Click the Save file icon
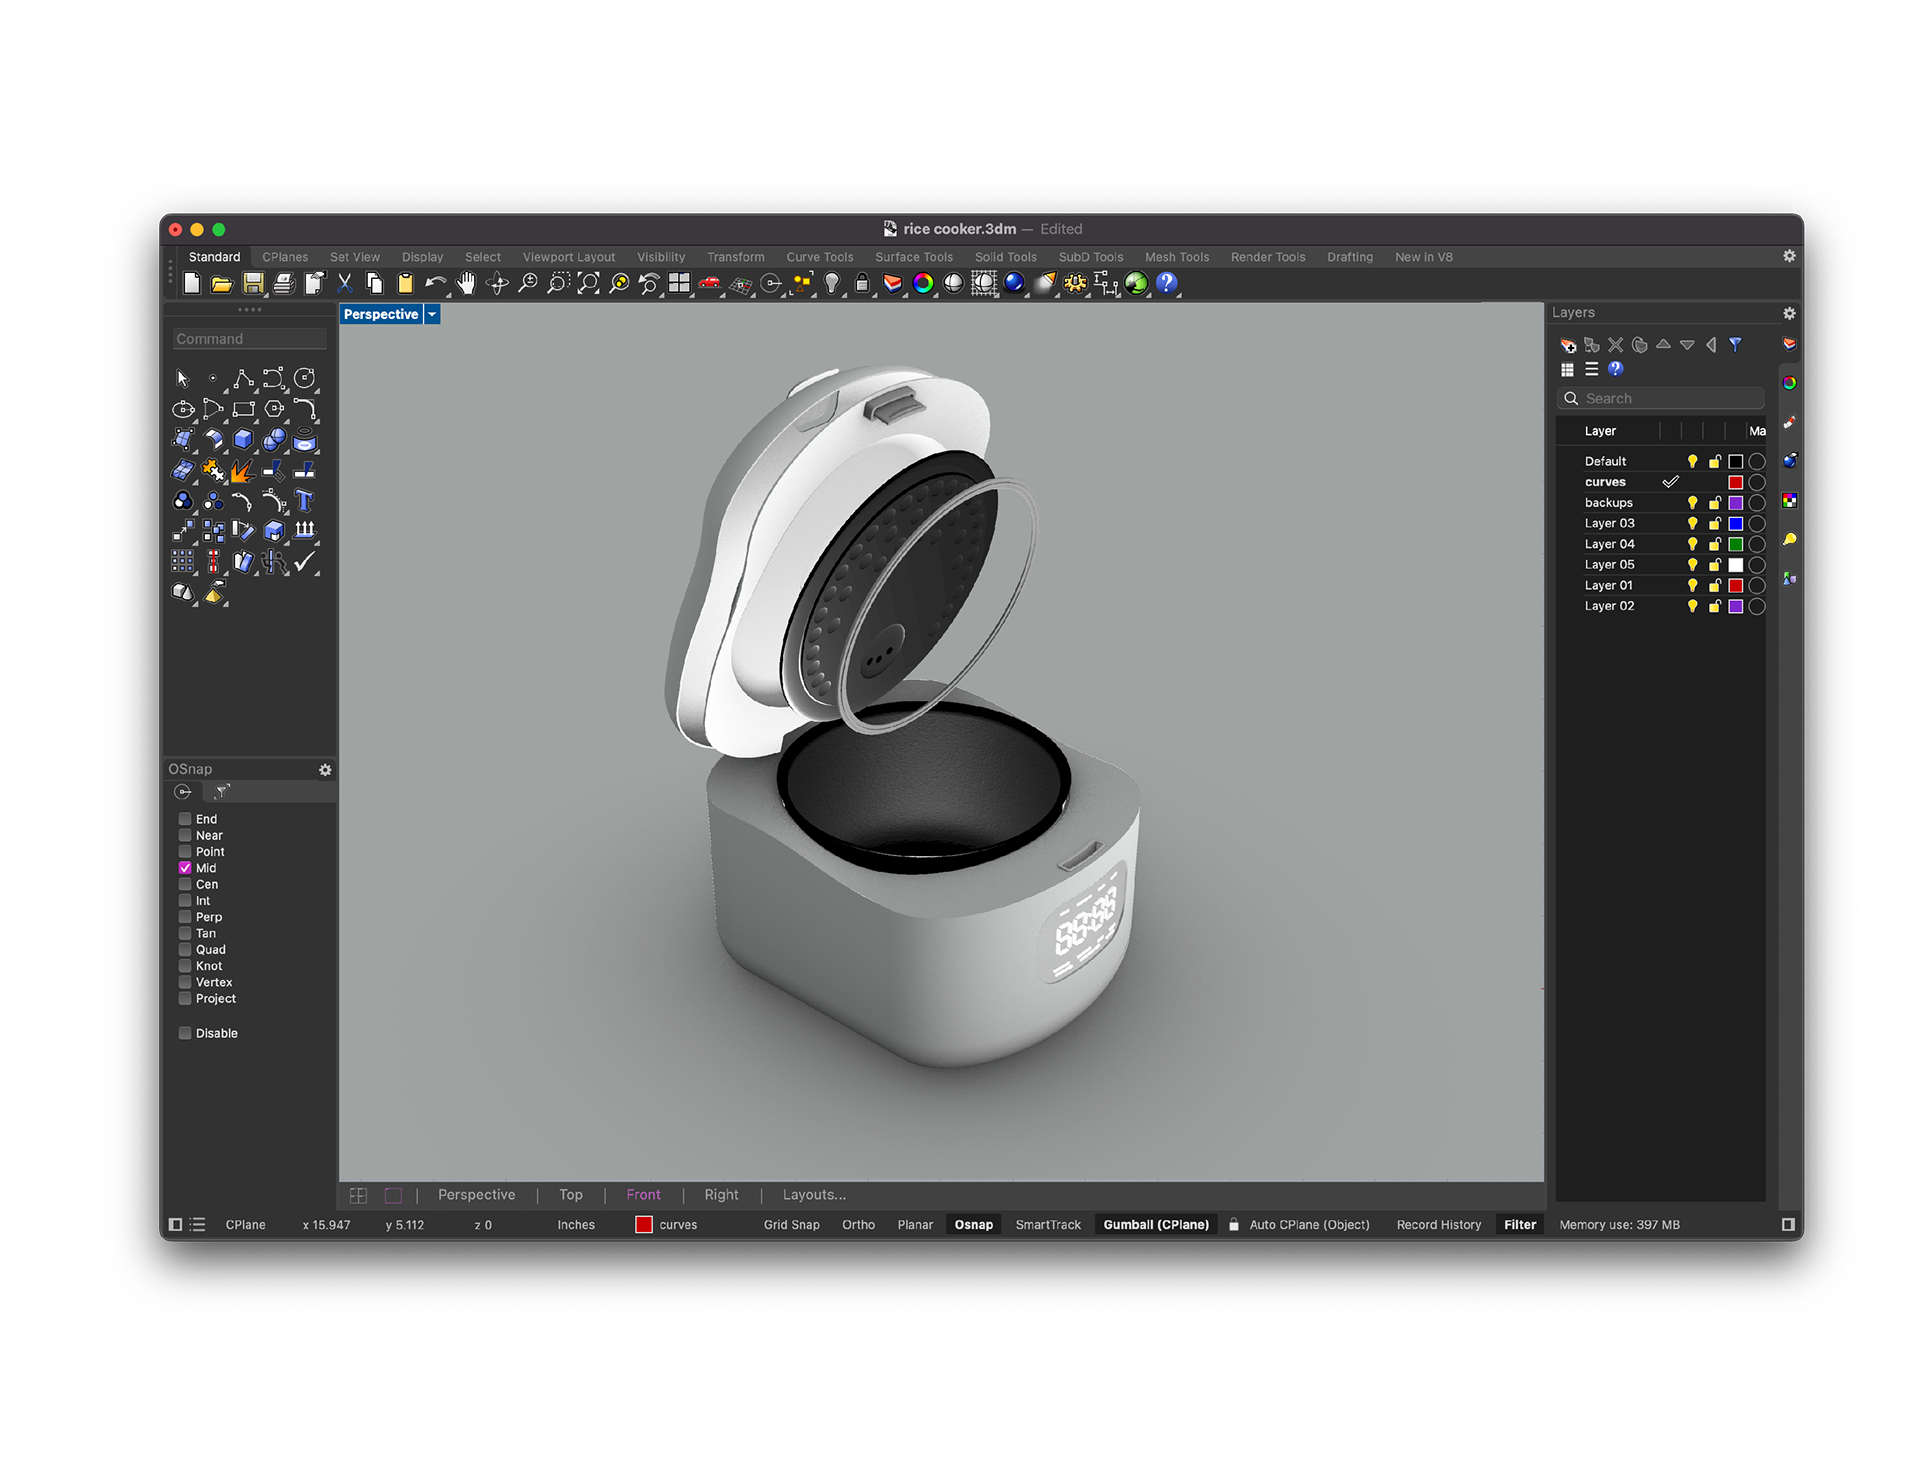The image size is (1920, 1484). [253, 283]
